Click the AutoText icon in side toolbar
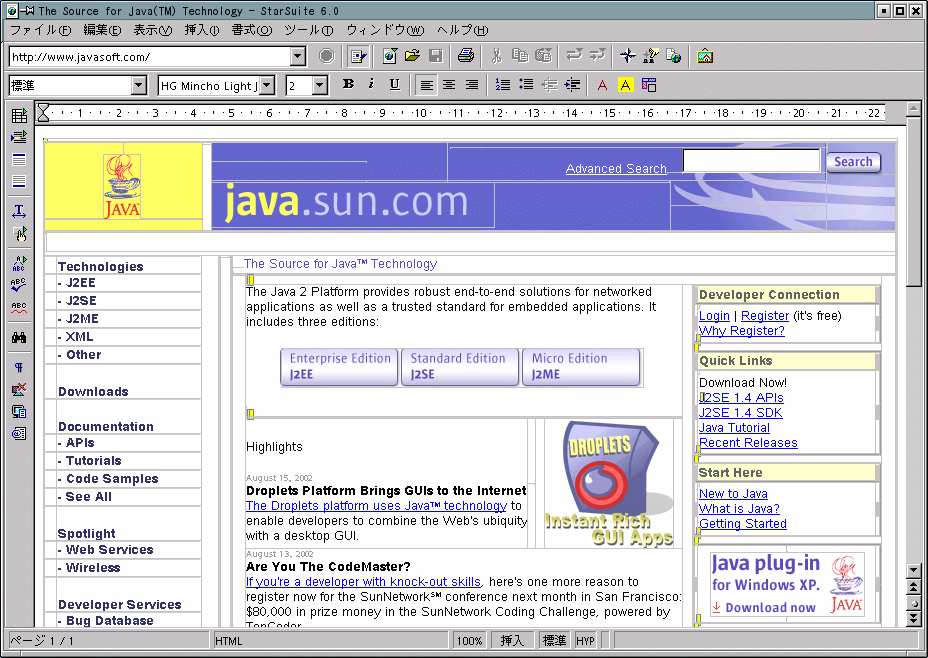The width and height of the screenshot is (928, 658). coord(19,264)
